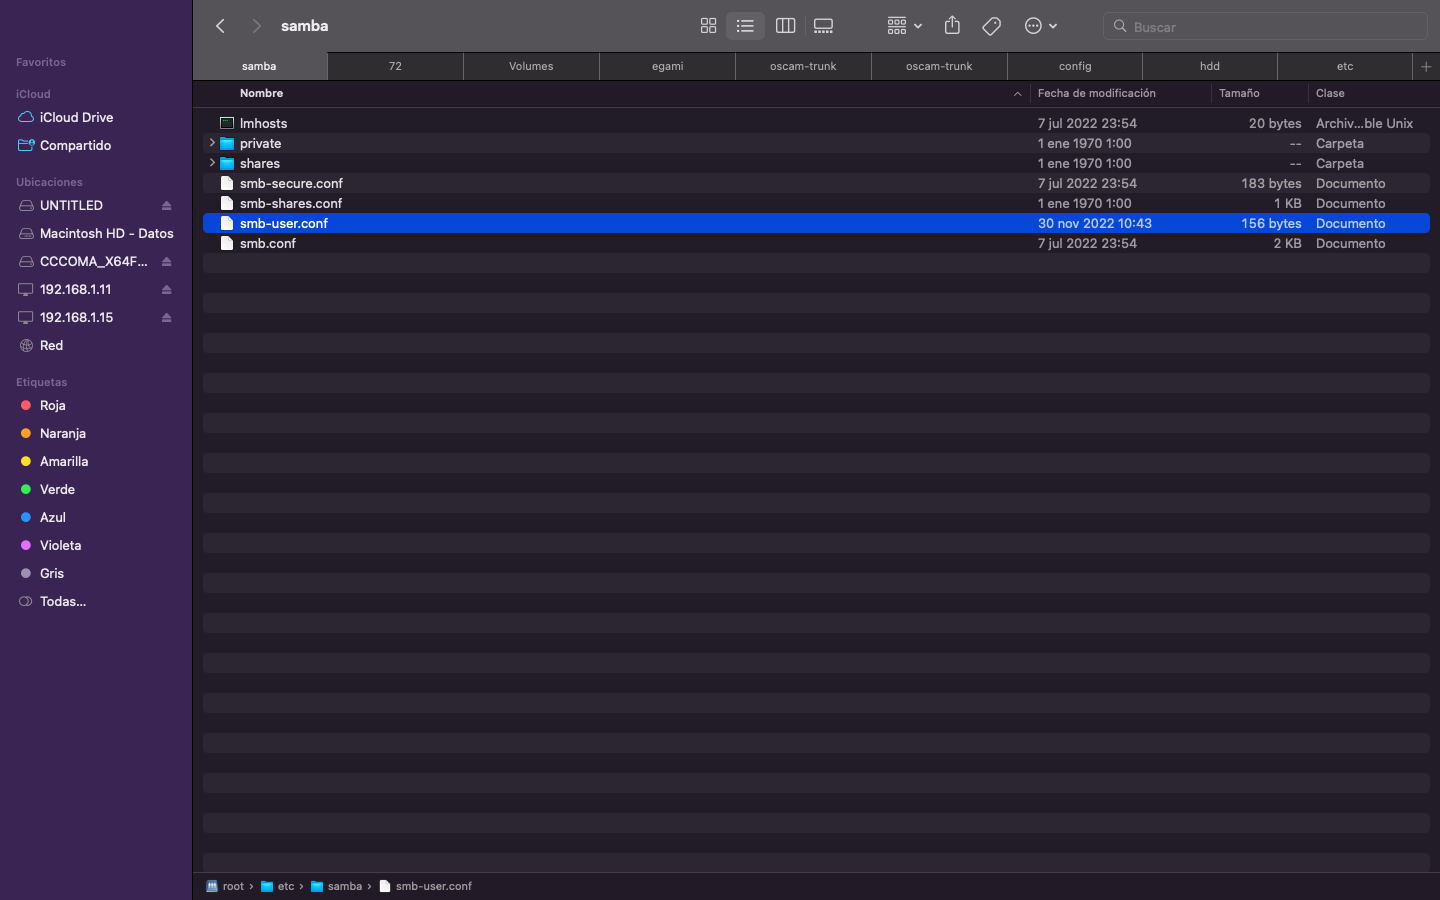The image size is (1440, 900).
Task: Click the tag icon in toolbar
Action: coord(991,26)
